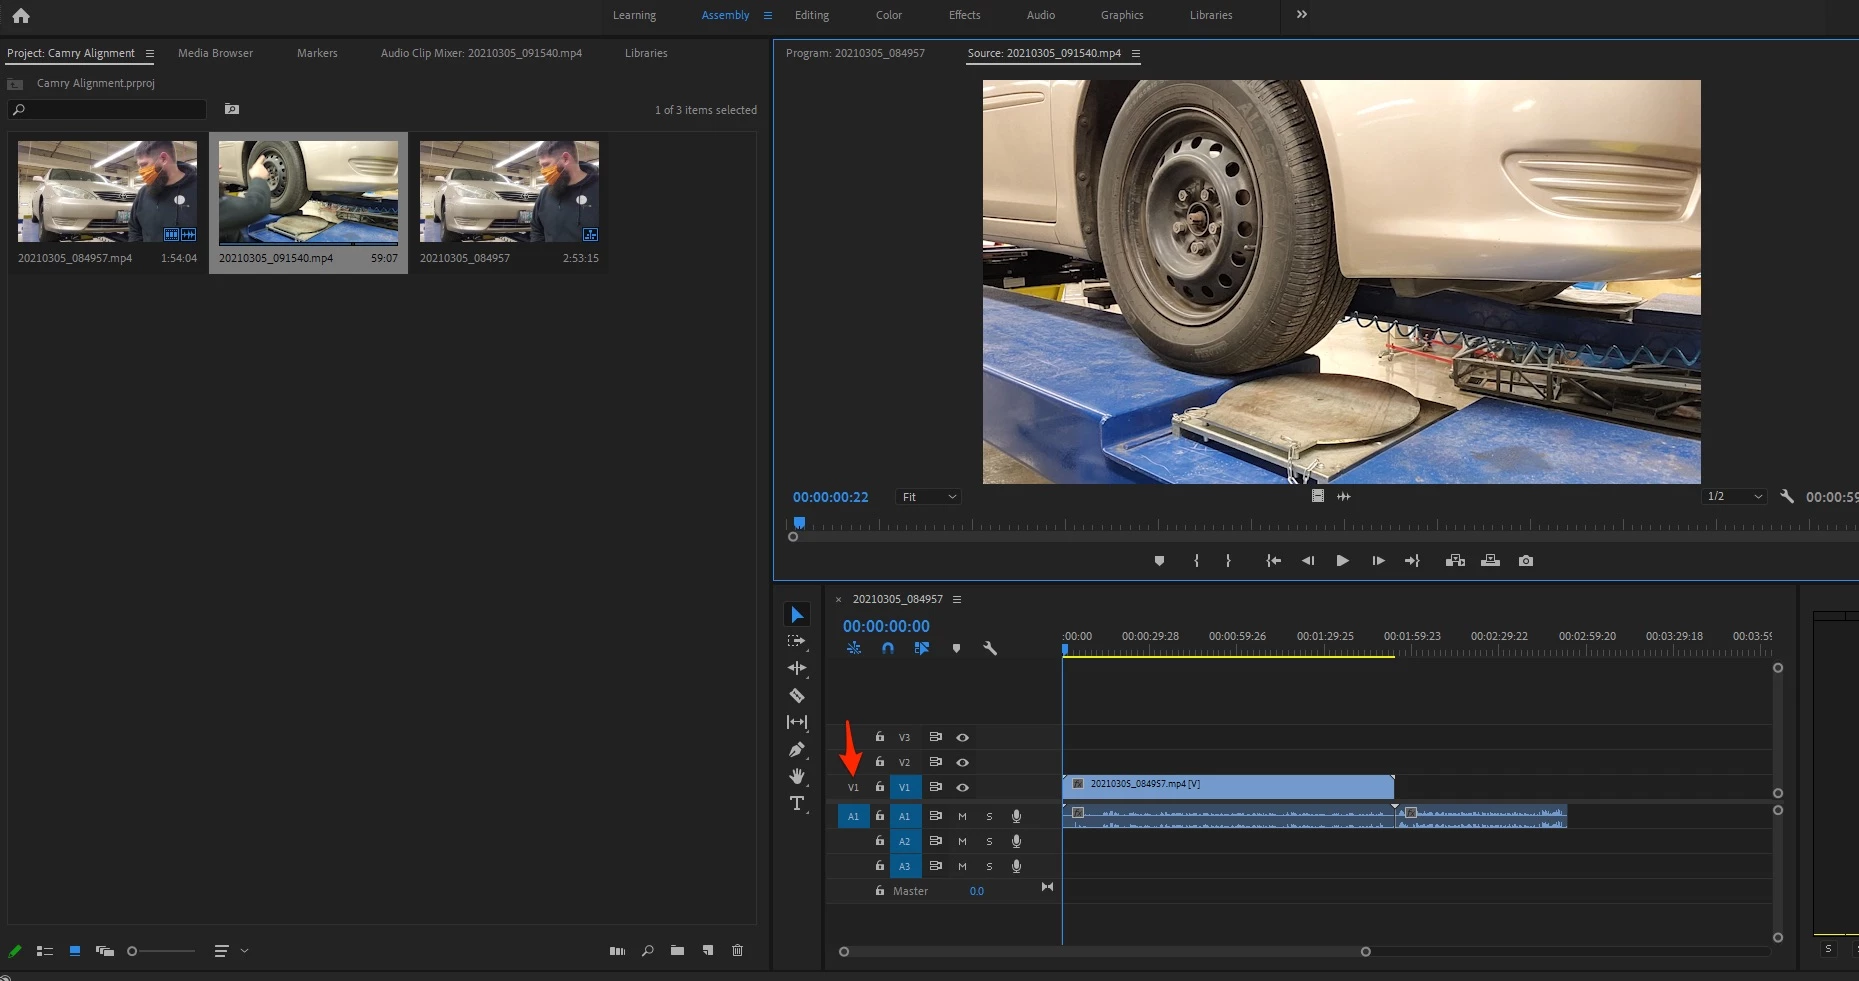Play the source clip
Viewport: 1859px width, 981px height.
[1342, 561]
